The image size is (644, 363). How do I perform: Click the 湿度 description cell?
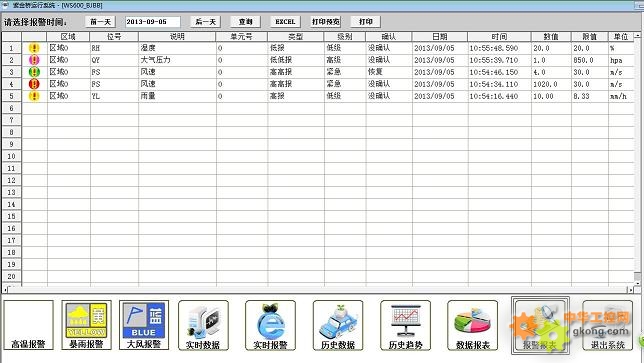point(177,48)
